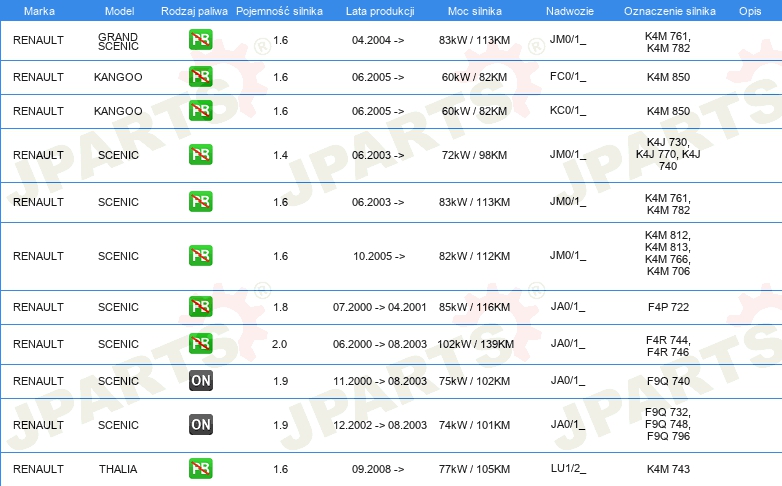Click the petrol icon in the SCENIC 2.0 row
This screenshot has width=782, height=486.
pos(200,343)
